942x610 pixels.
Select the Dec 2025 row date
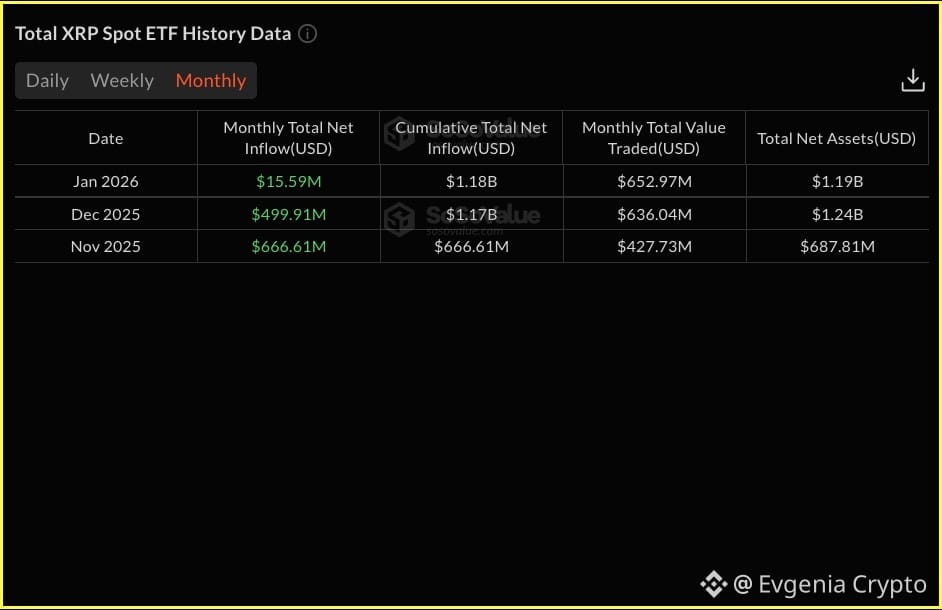coord(106,215)
